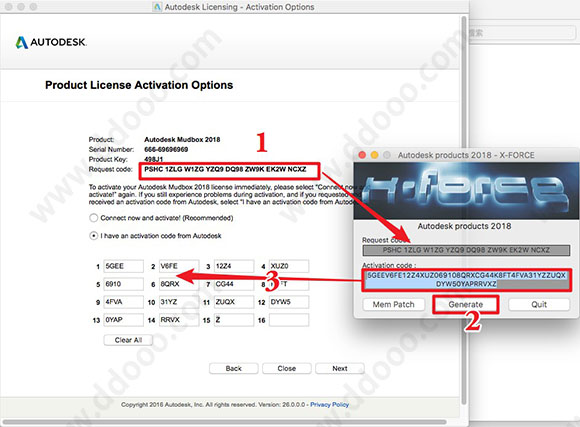Image resolution: width=580 pixels, height=427 pixels.
Task: Click activation field 12 containing DYW5
Action: point(289,302)
